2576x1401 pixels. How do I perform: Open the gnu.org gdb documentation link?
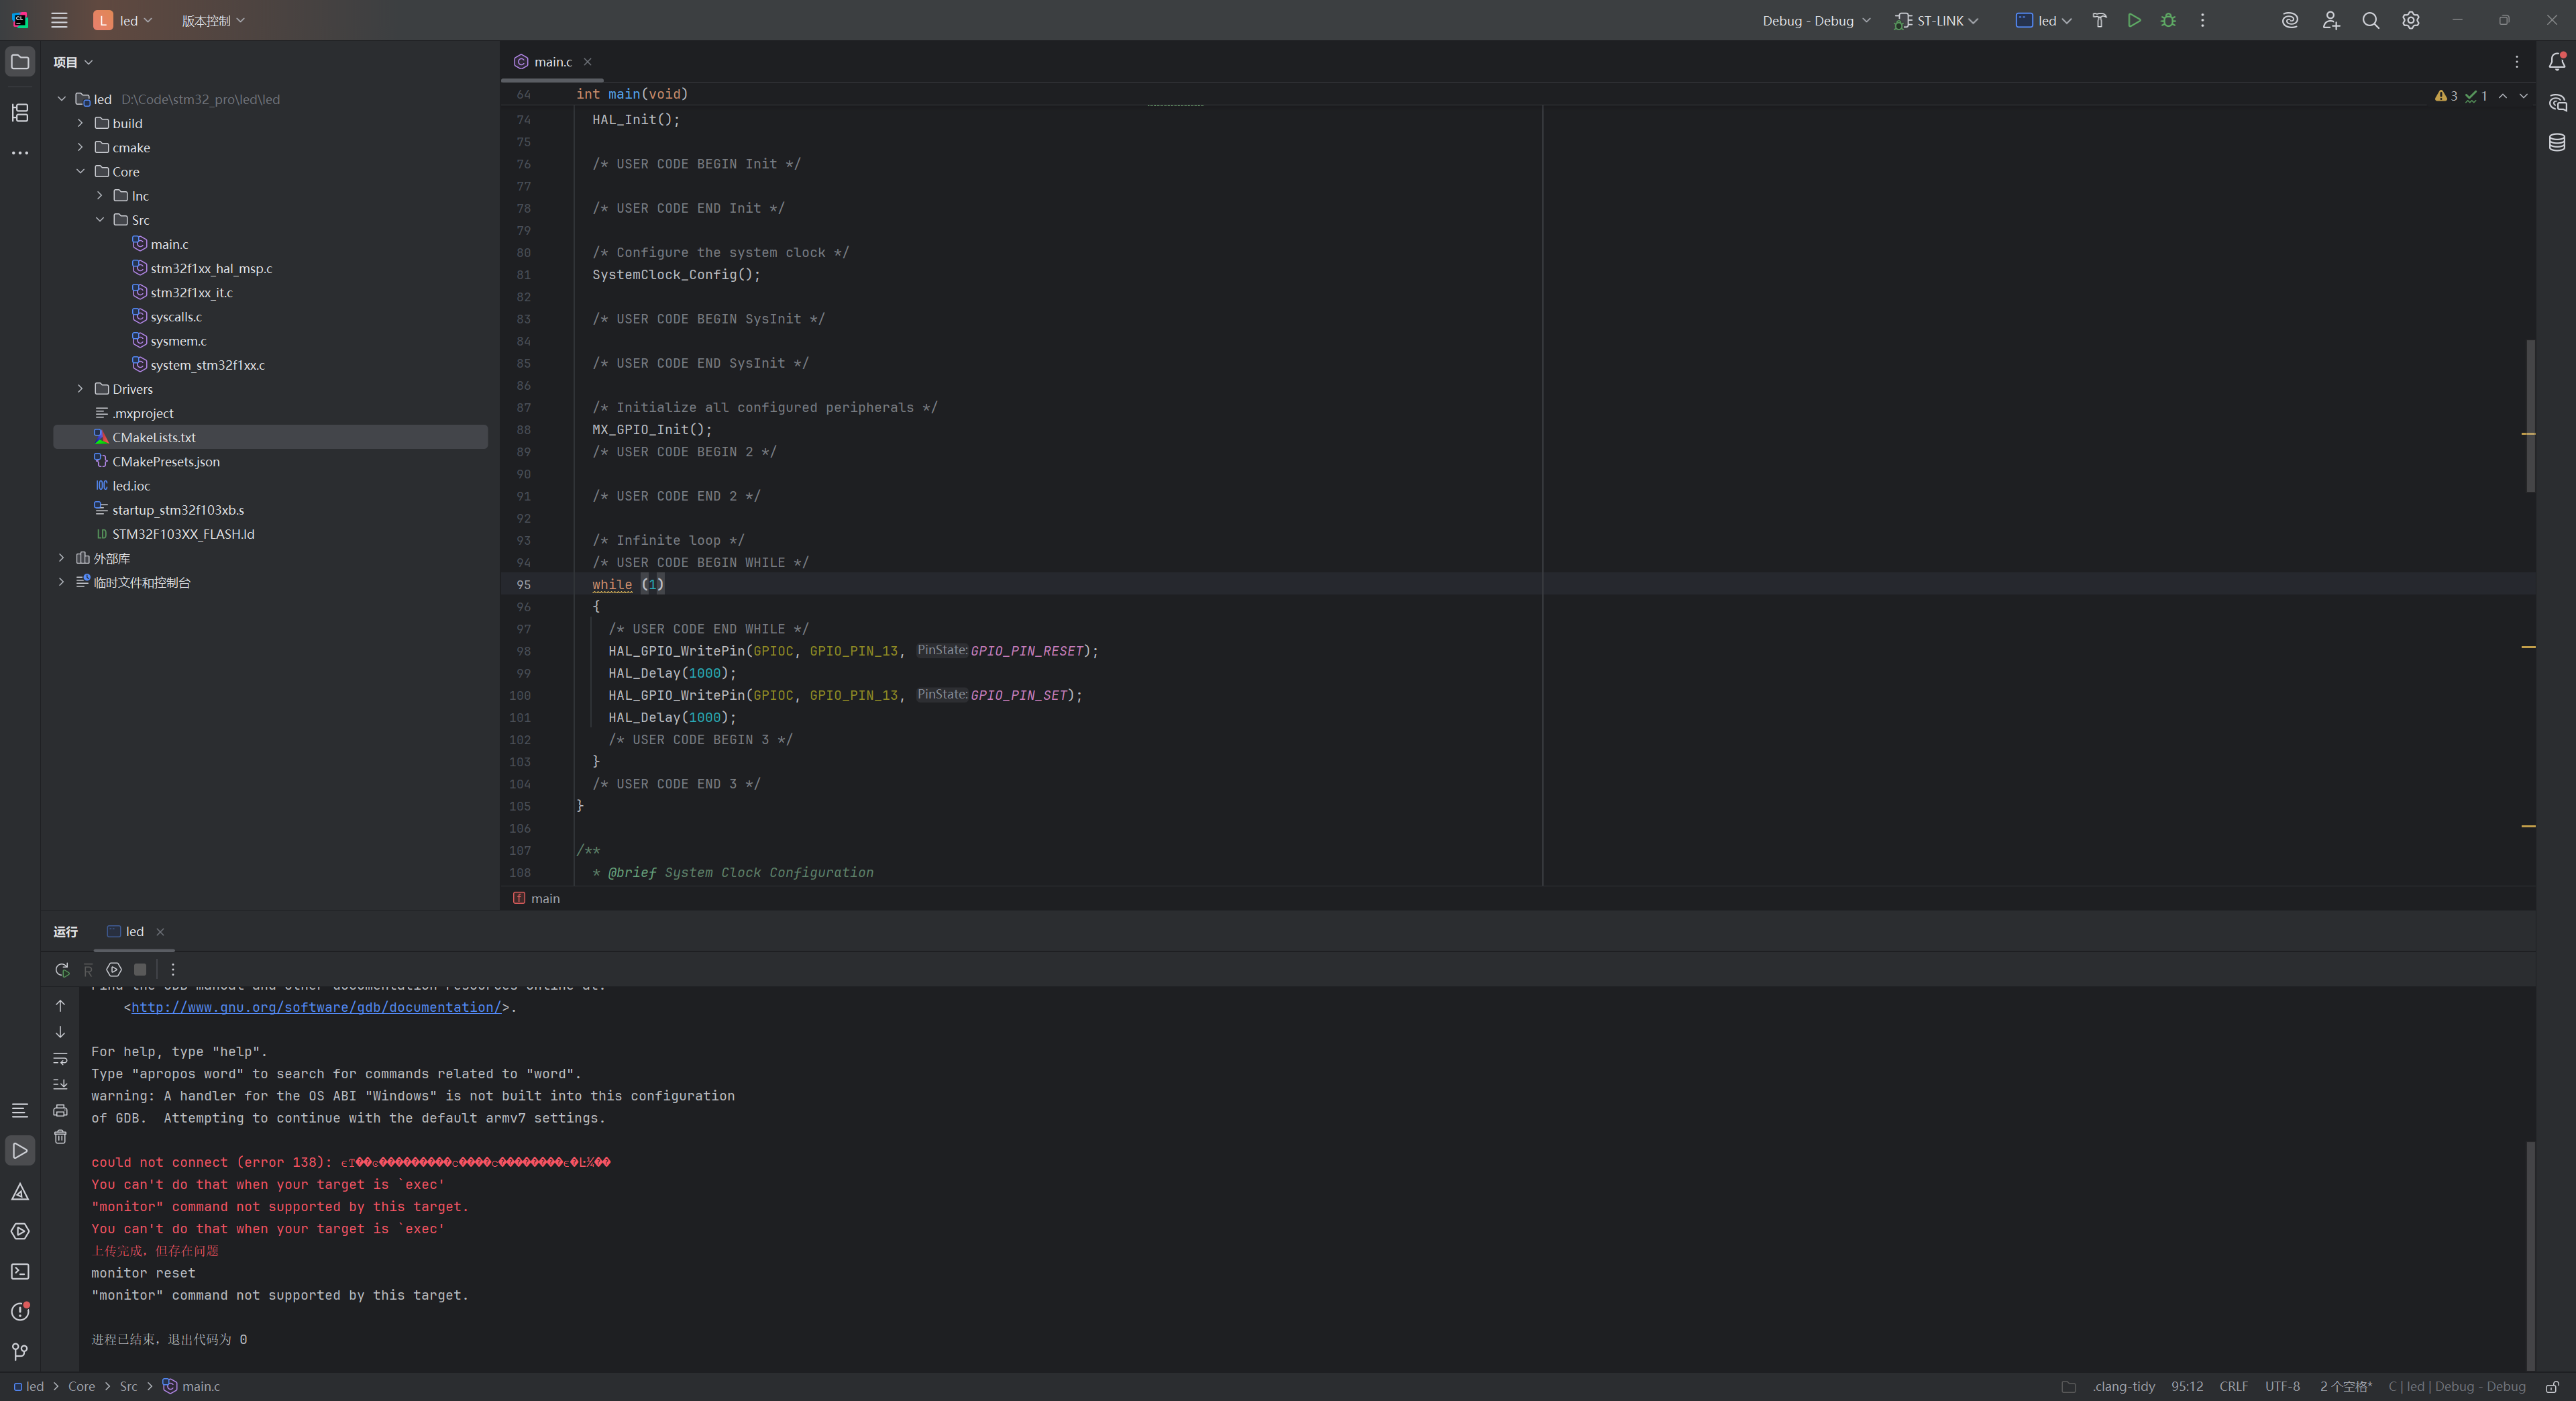pyautogui.click(x=316, y=1007)
